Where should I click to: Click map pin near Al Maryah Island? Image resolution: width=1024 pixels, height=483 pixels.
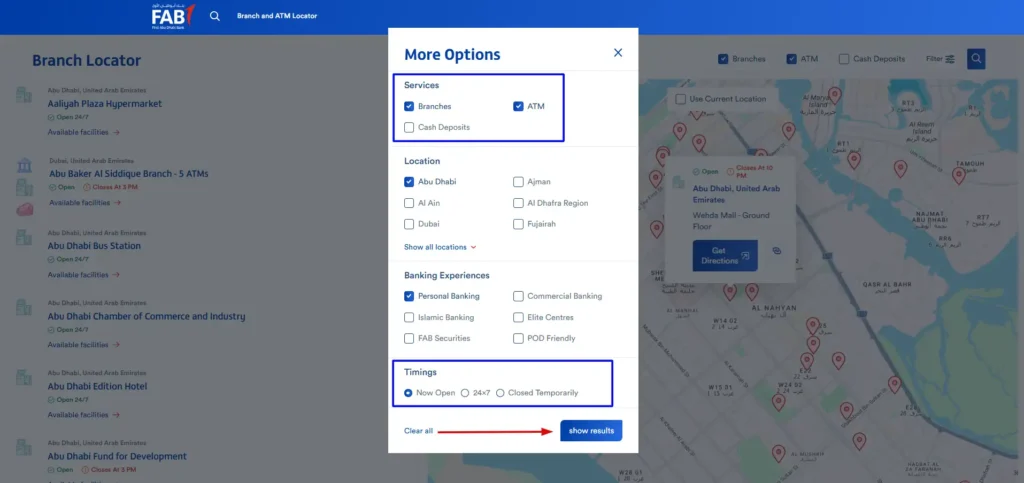(835, 95)
